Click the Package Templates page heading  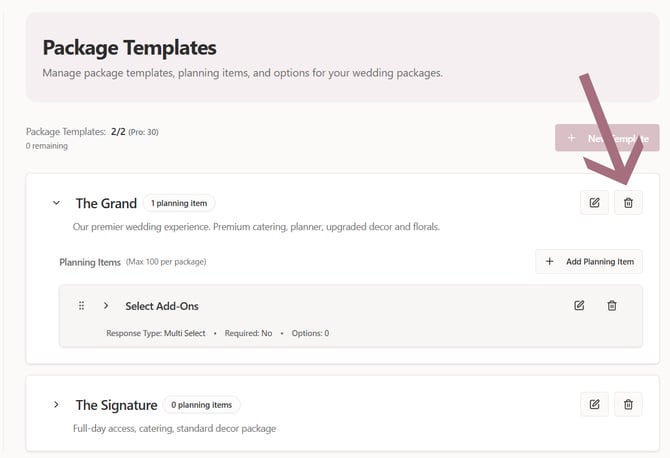tap(129, 47)
